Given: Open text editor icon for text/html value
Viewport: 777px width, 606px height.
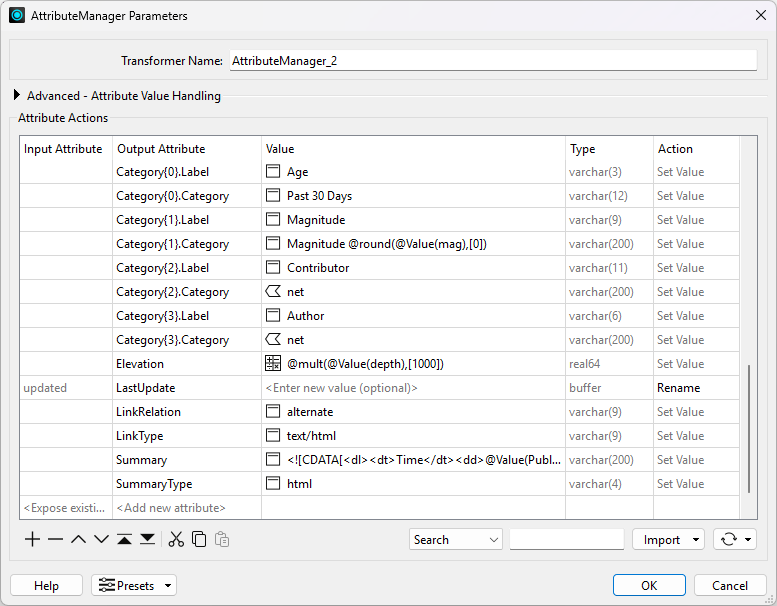Looking at the screenshot, I should tap(273, 435).
